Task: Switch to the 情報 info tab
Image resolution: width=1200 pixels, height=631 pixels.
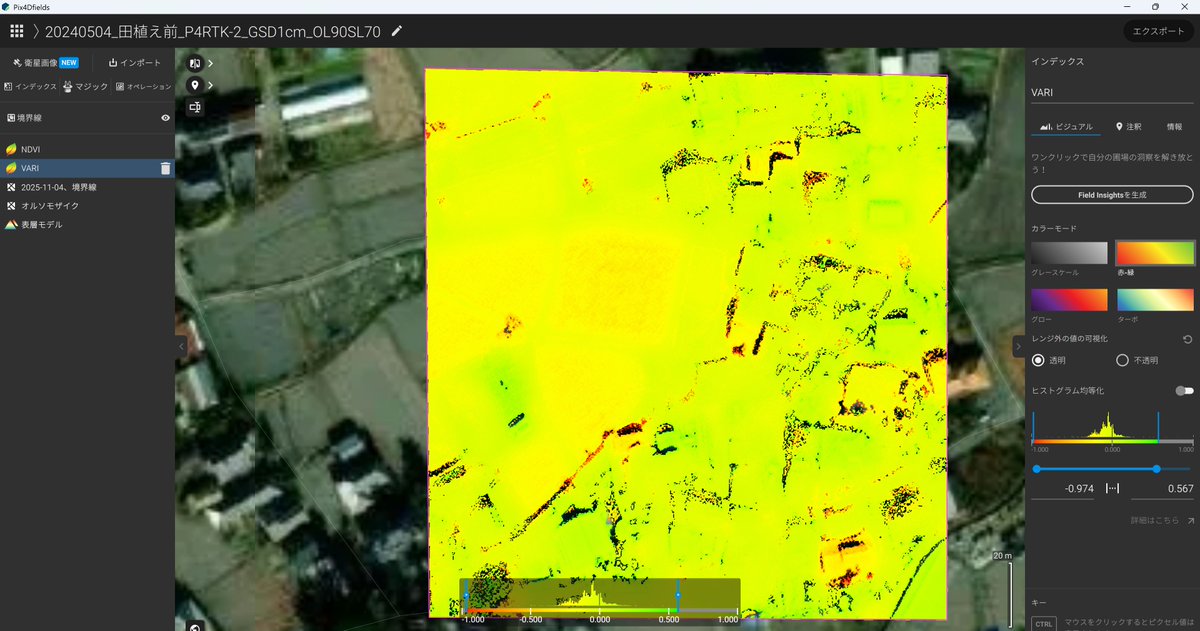Action: click(x=1174, y=127)
